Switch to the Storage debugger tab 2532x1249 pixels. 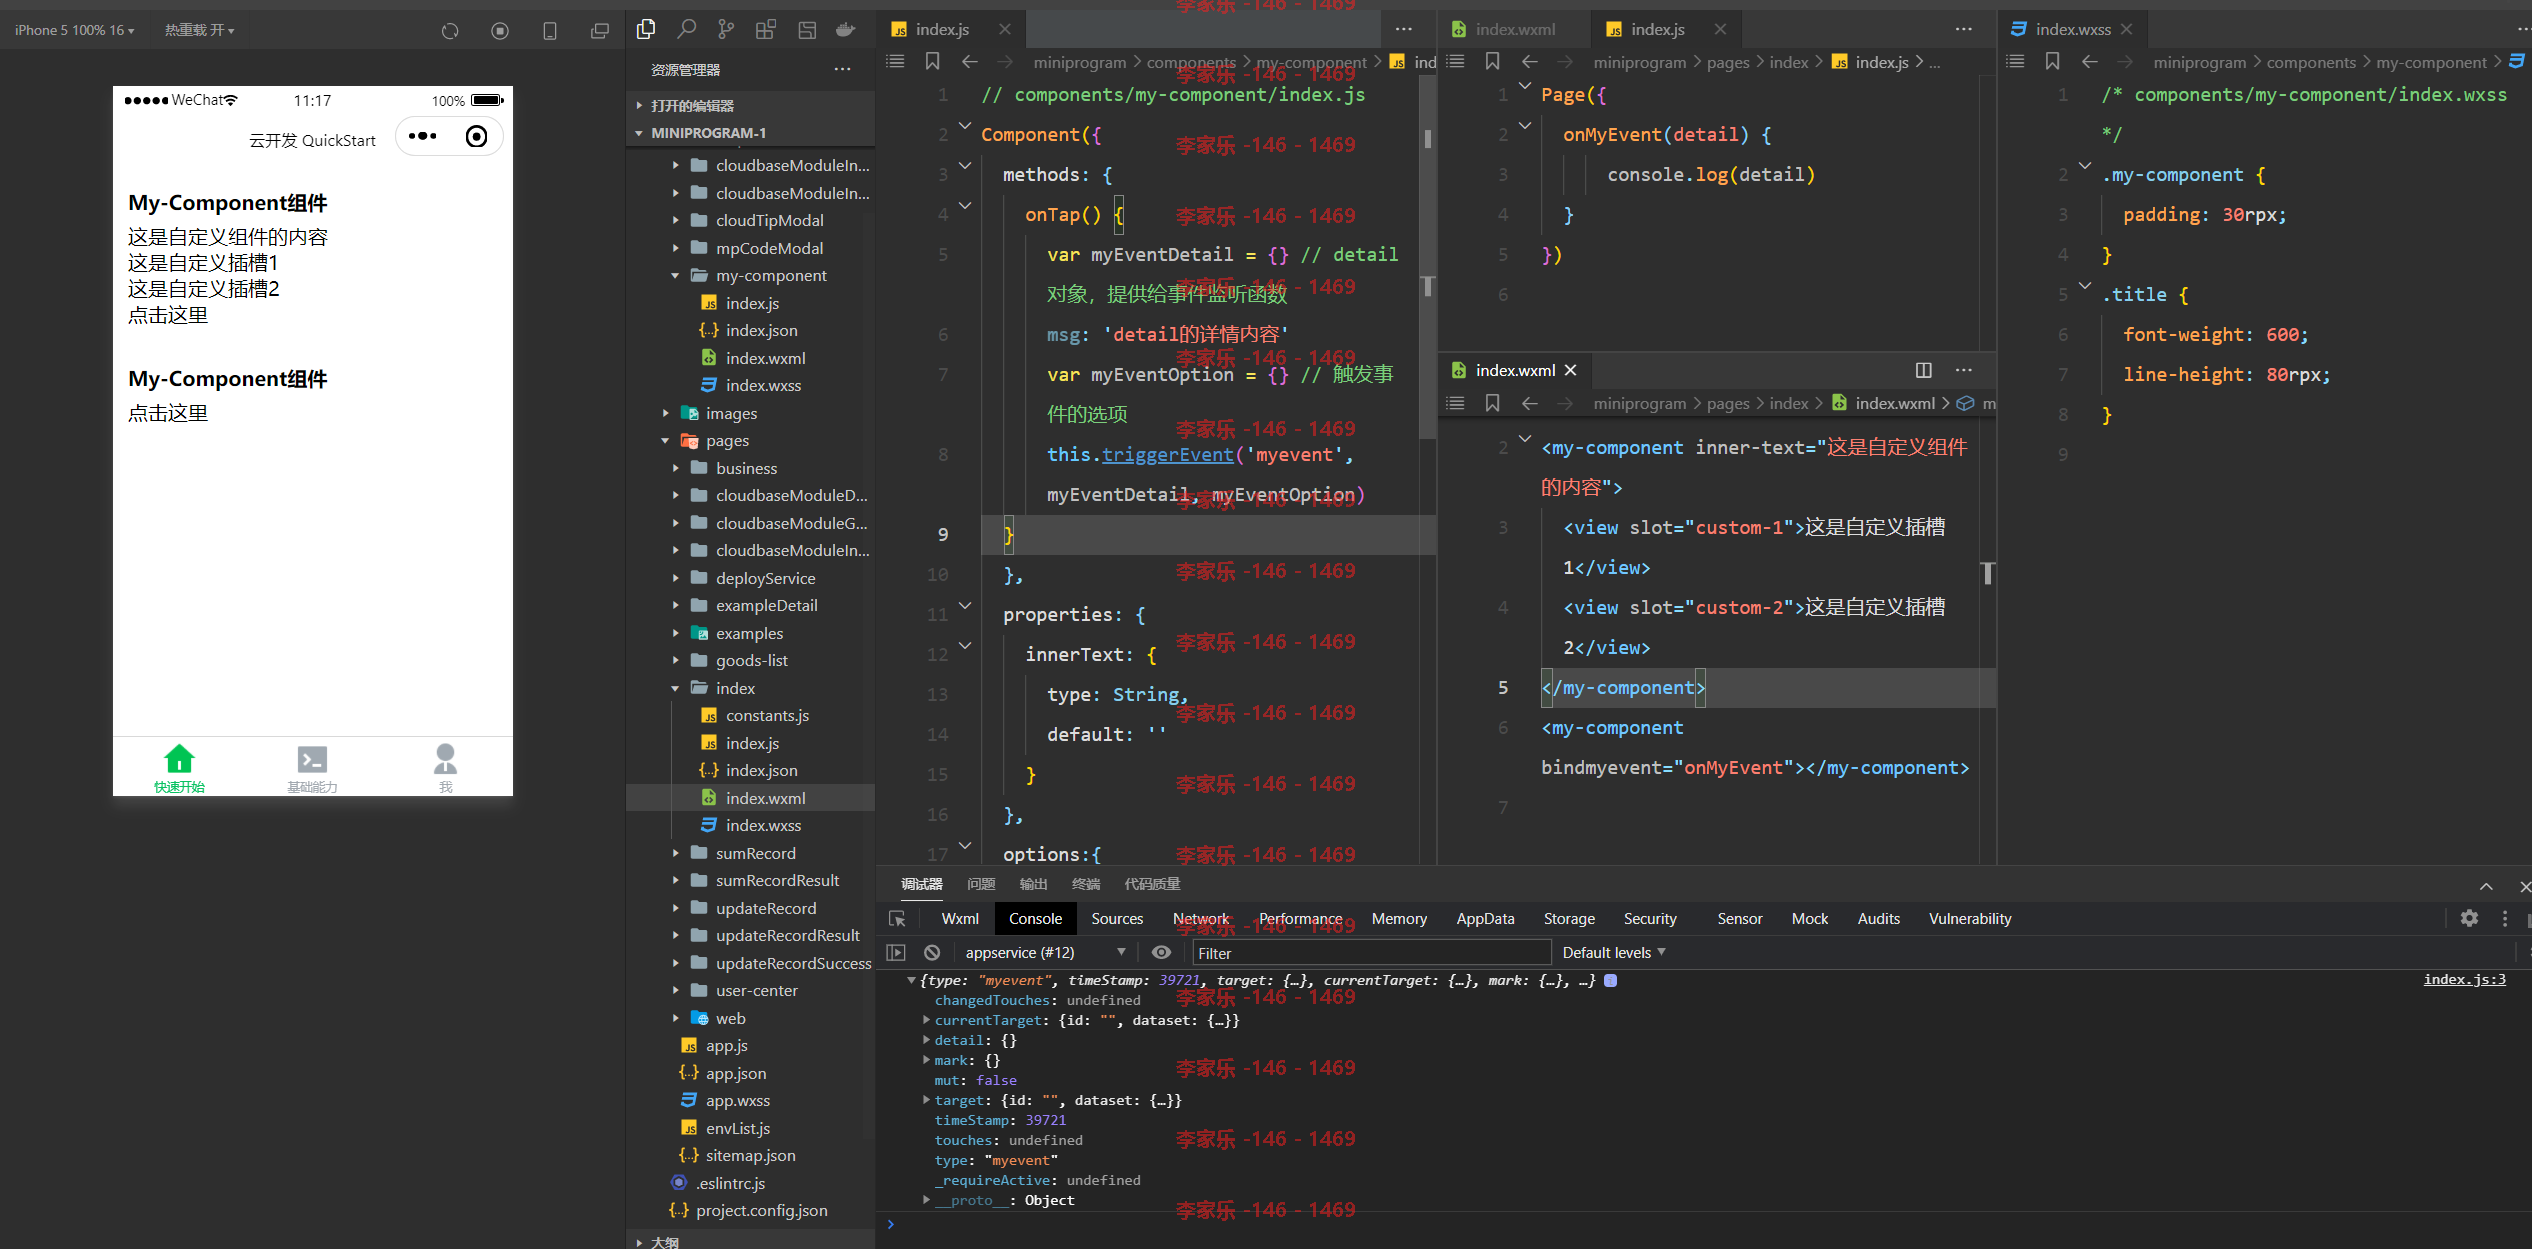pos(1569,919)
